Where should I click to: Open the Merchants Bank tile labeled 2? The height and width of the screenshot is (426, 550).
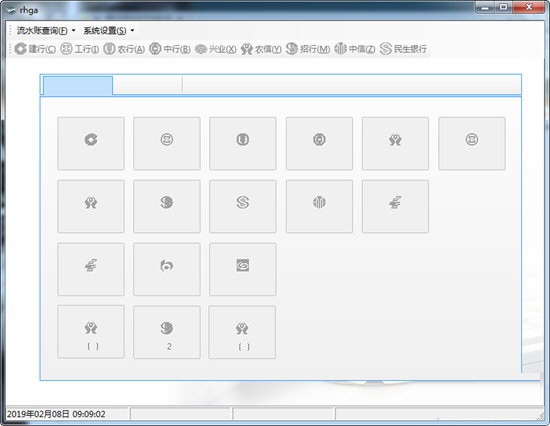(167, 332)
